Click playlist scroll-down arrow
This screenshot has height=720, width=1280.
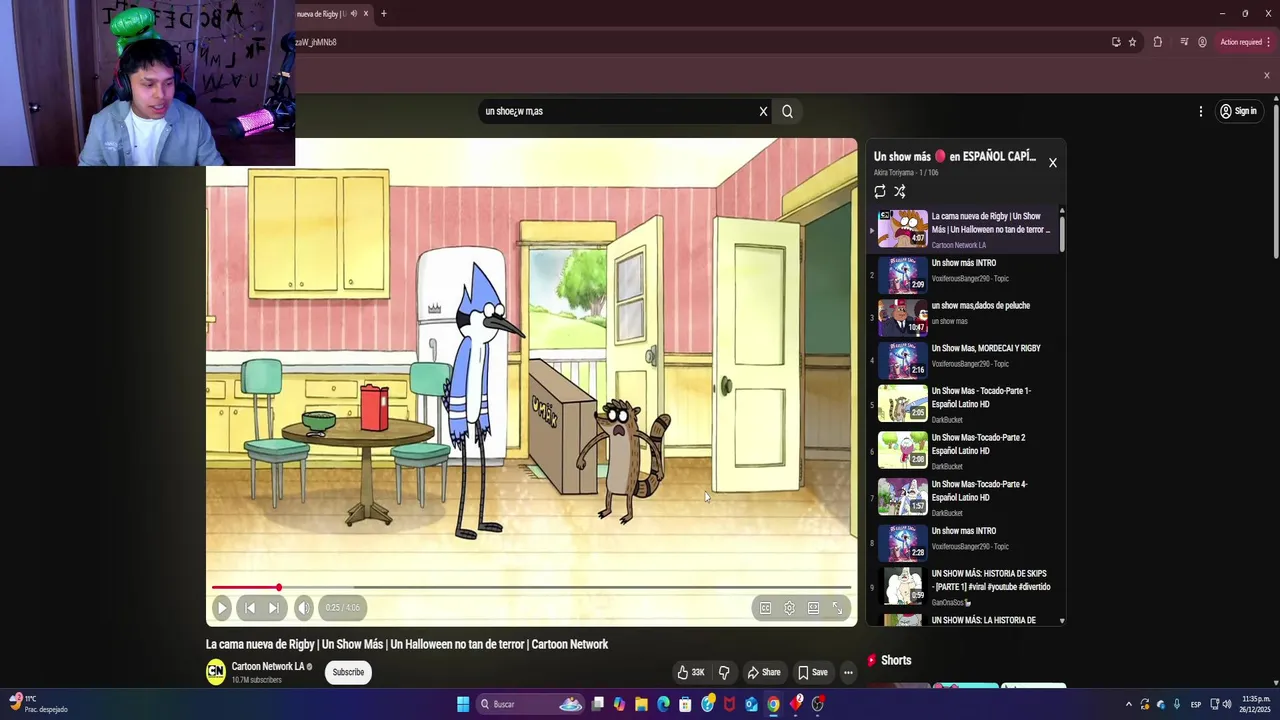pos(1062,621)
